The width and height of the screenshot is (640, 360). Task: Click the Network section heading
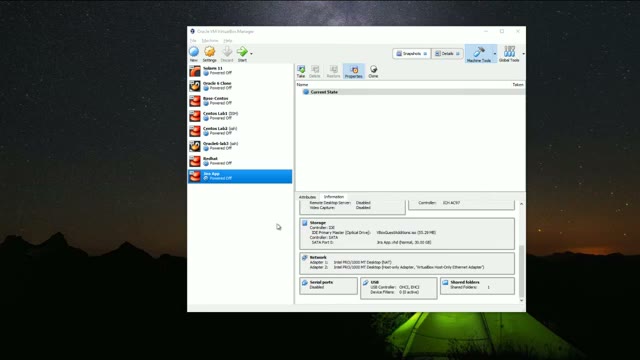(x=318, y=258)
